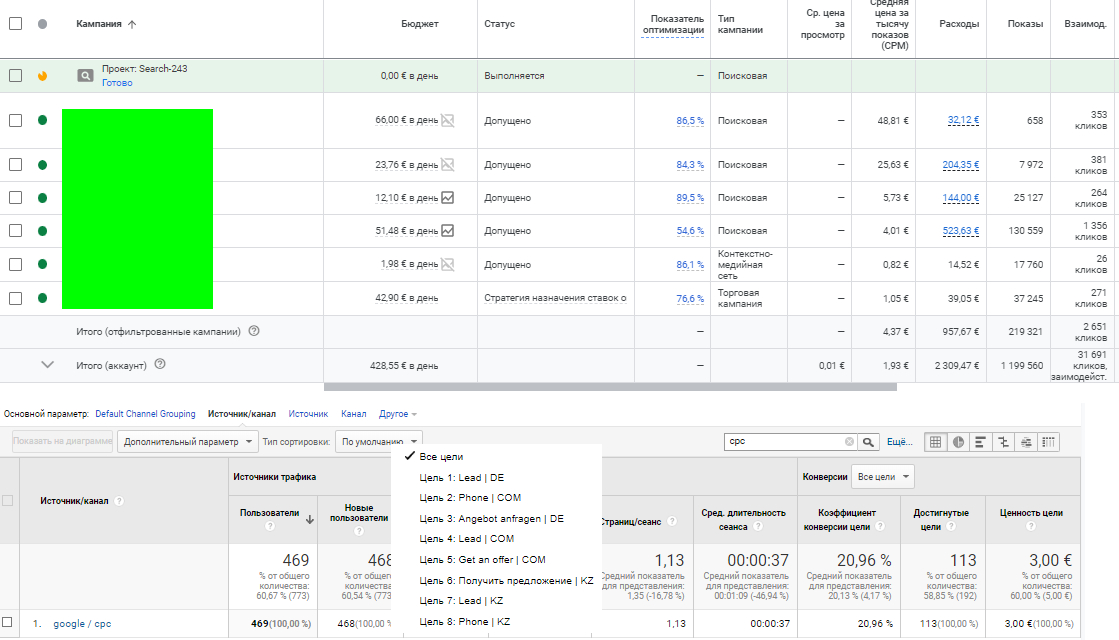Open the comparison view icon

point(1003,441)
